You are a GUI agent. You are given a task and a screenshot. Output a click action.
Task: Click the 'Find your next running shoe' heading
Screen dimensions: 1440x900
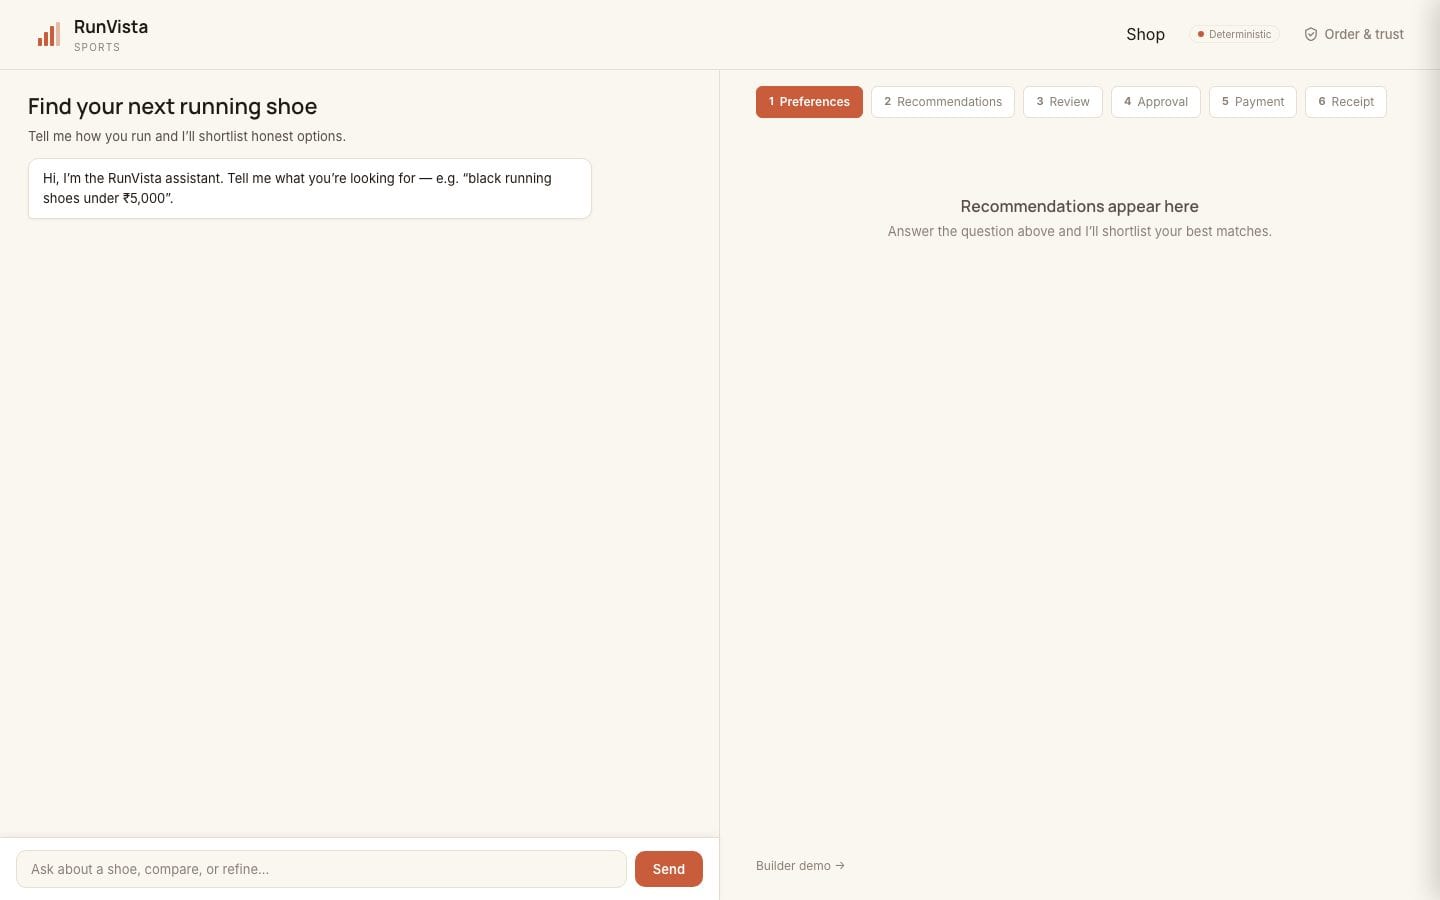click(172, 107)
